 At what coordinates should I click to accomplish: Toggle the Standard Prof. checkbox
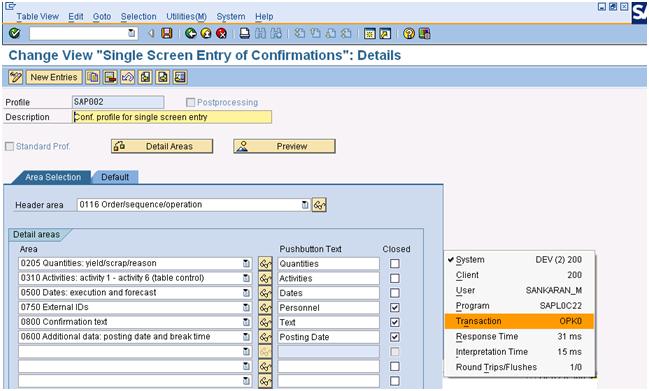[9, 146]
